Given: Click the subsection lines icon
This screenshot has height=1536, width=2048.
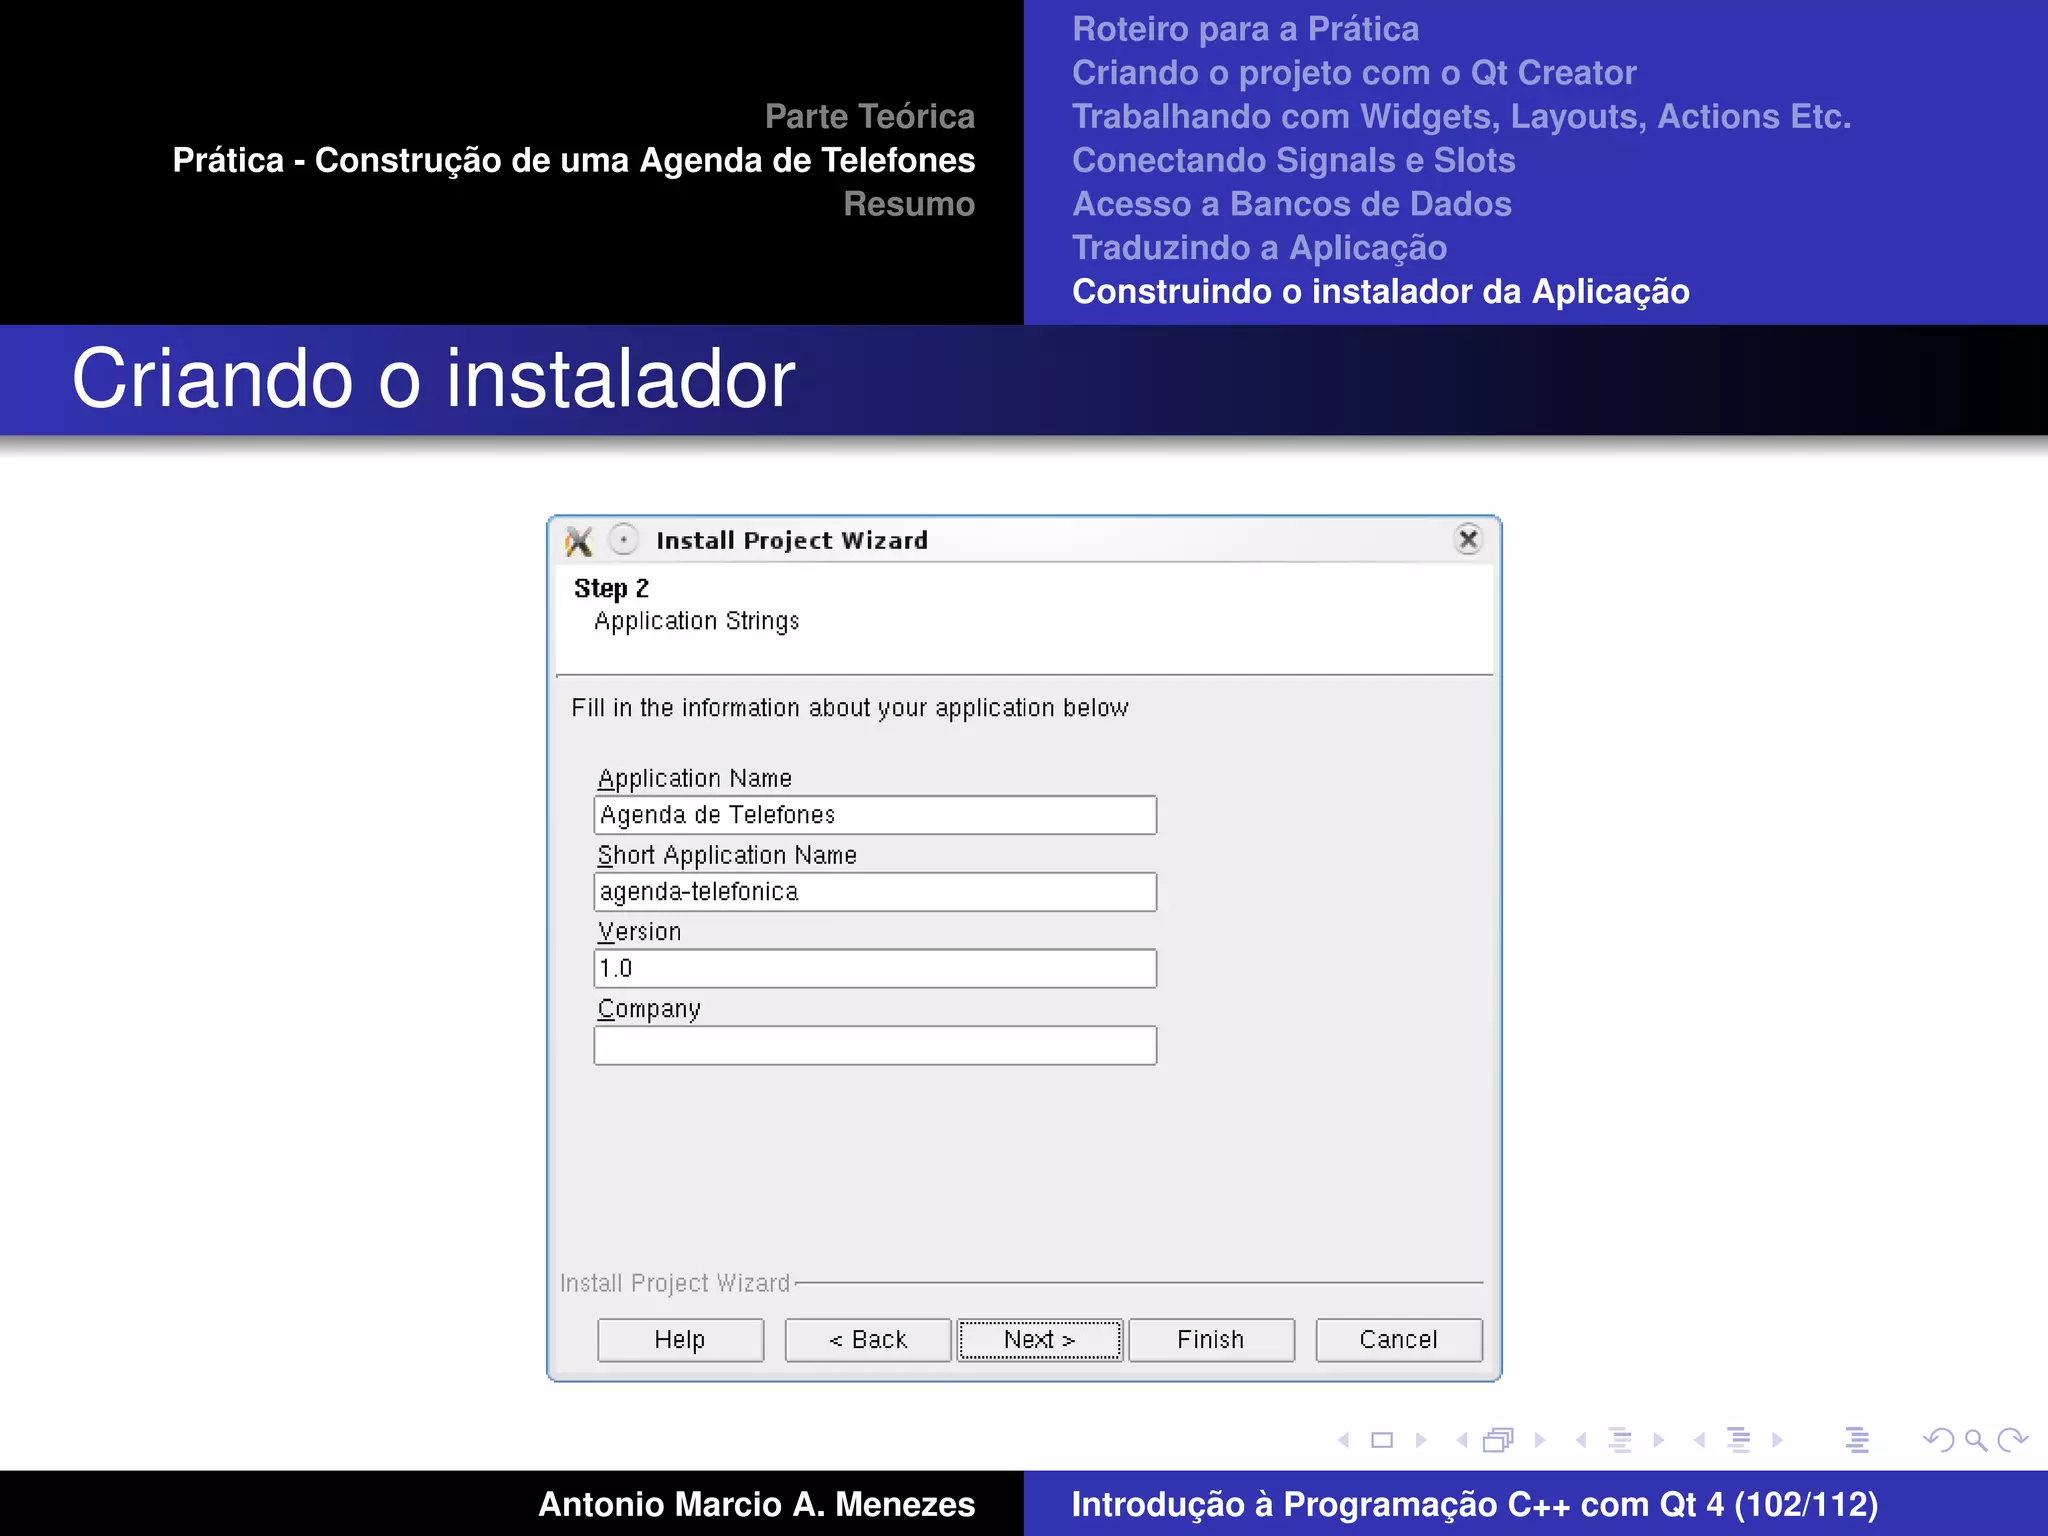Looking at the screenshot, I should pyautogui.click(x=1620, y=1440).
